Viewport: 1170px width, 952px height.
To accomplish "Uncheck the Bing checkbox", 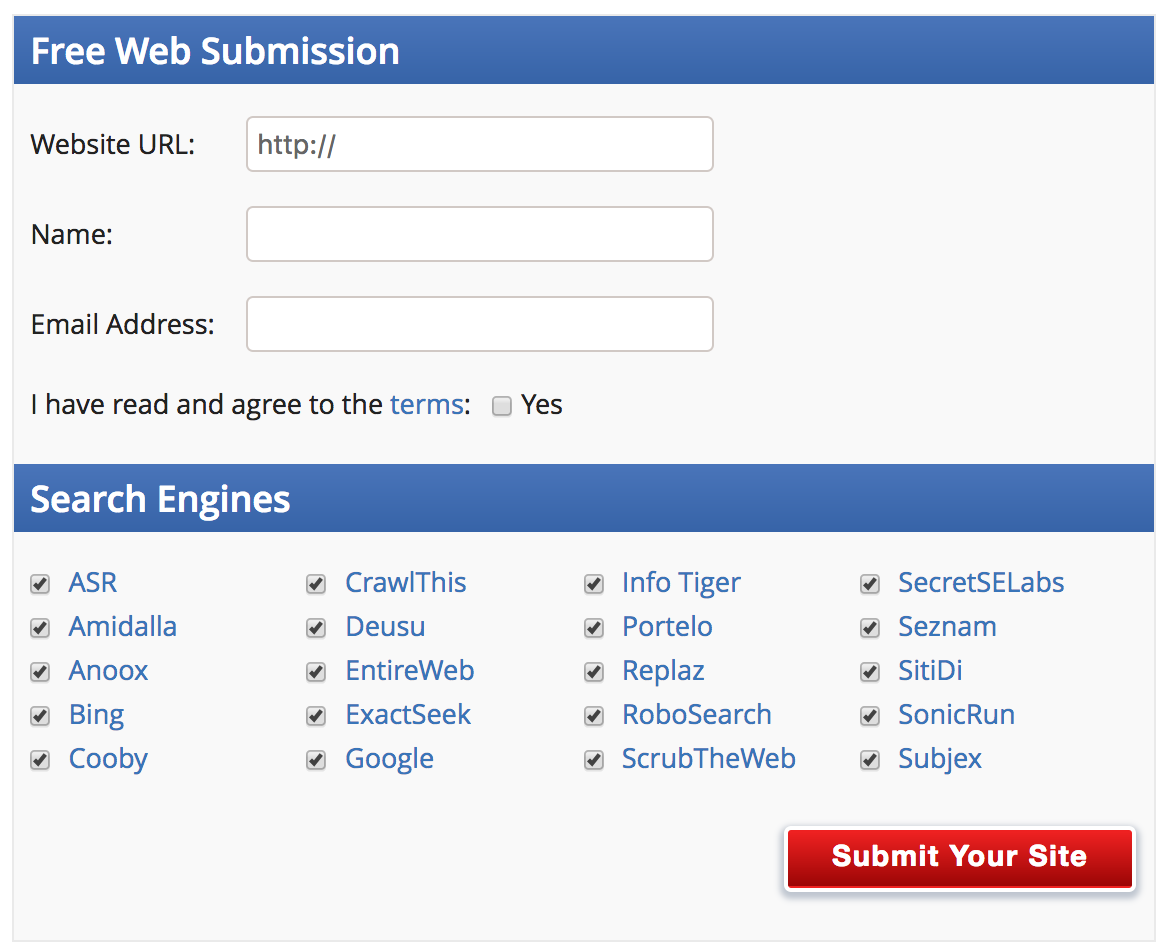I will pyautogui.click(x=40, y=716).
